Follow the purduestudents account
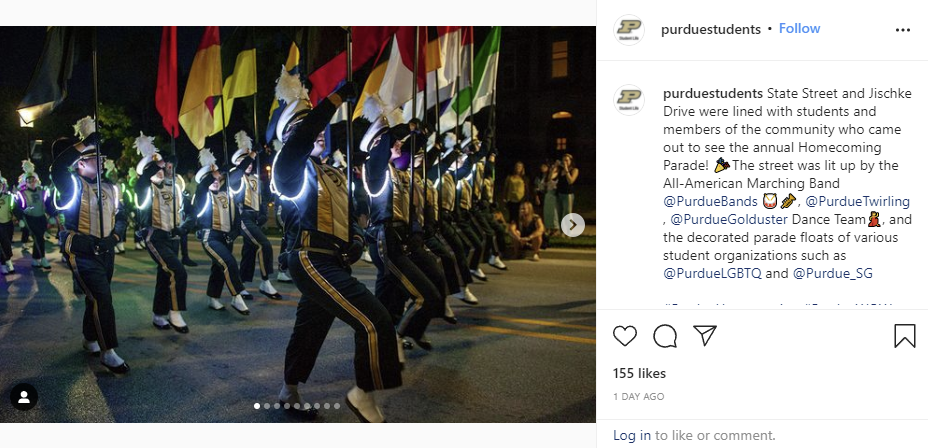928x448 pixels. pos(799,29)
